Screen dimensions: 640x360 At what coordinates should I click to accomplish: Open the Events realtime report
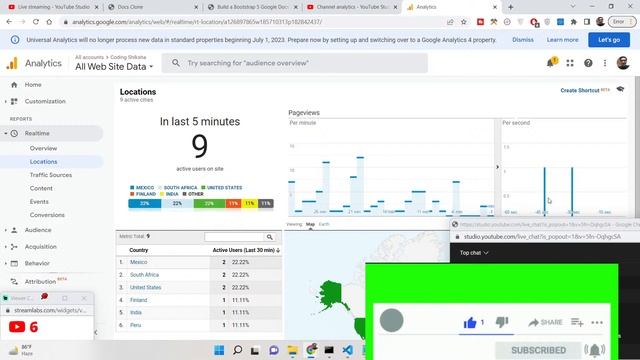(39, 202)
